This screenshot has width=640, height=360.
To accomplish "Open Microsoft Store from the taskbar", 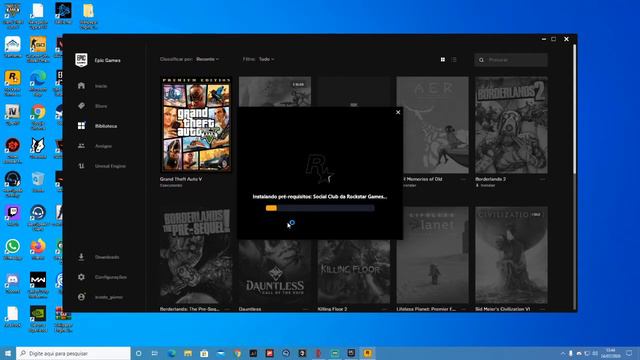I will pyautogui.click(x=204, y=353).
